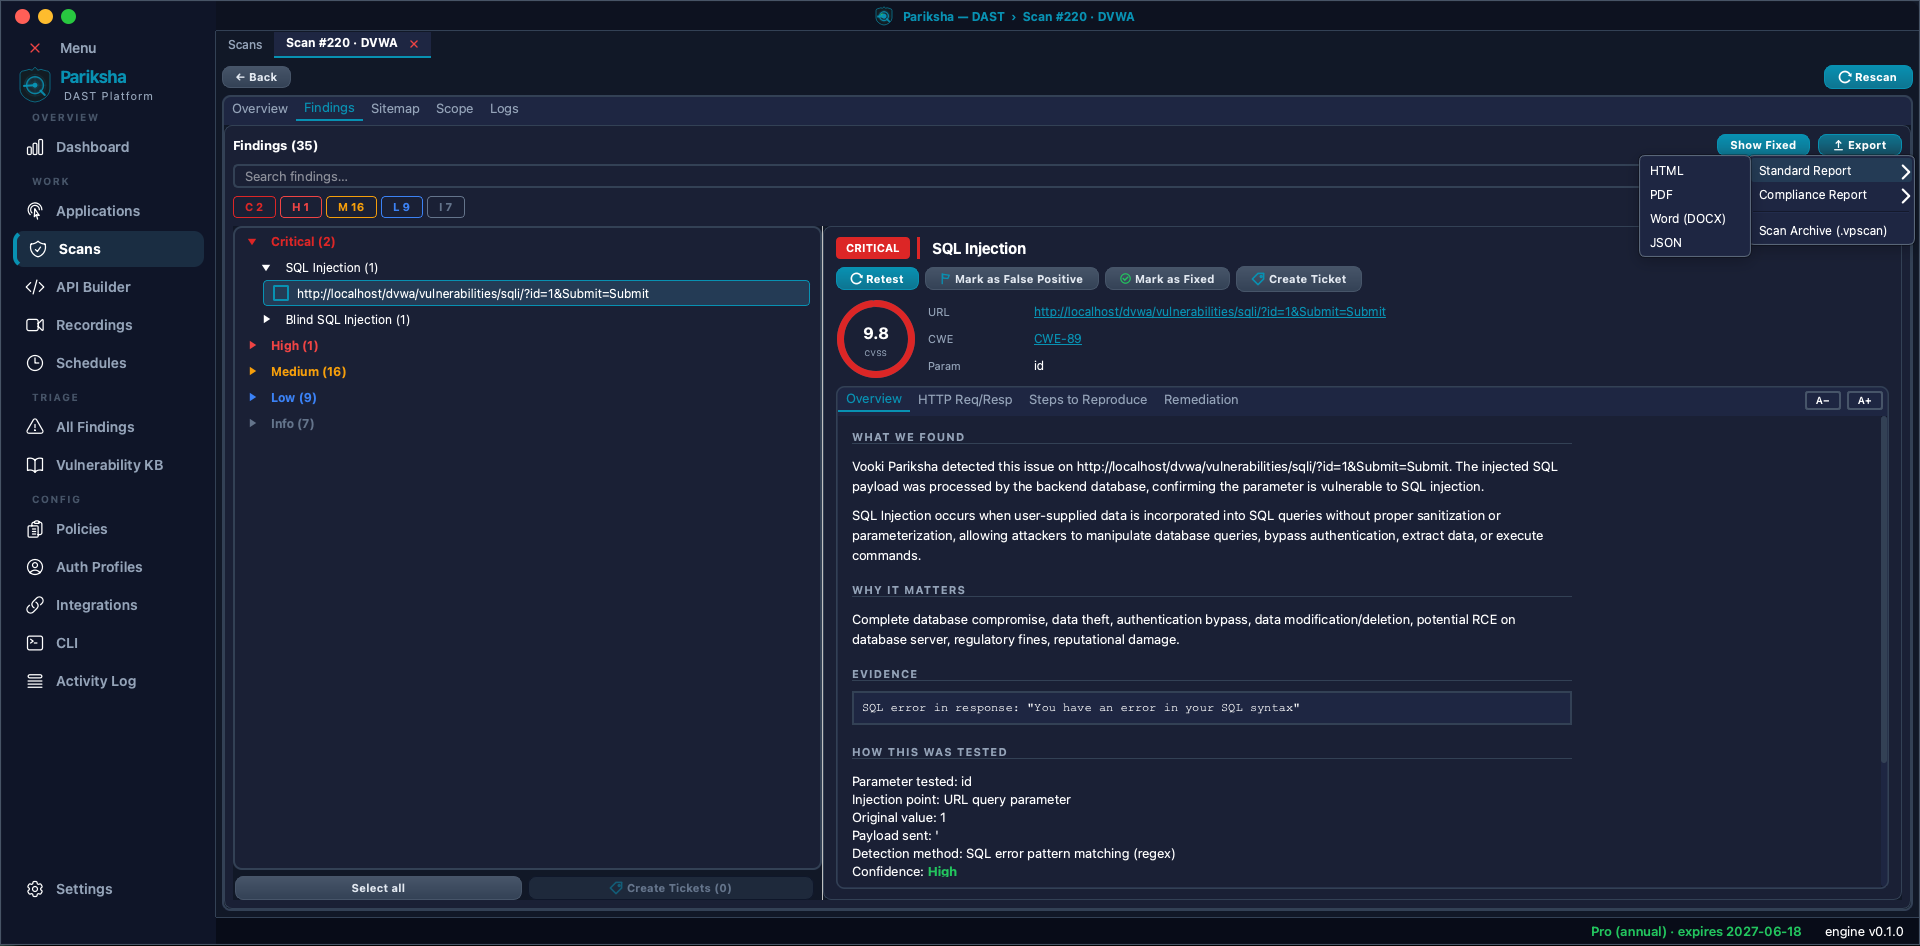Click the Select all button

coord(378,888)
